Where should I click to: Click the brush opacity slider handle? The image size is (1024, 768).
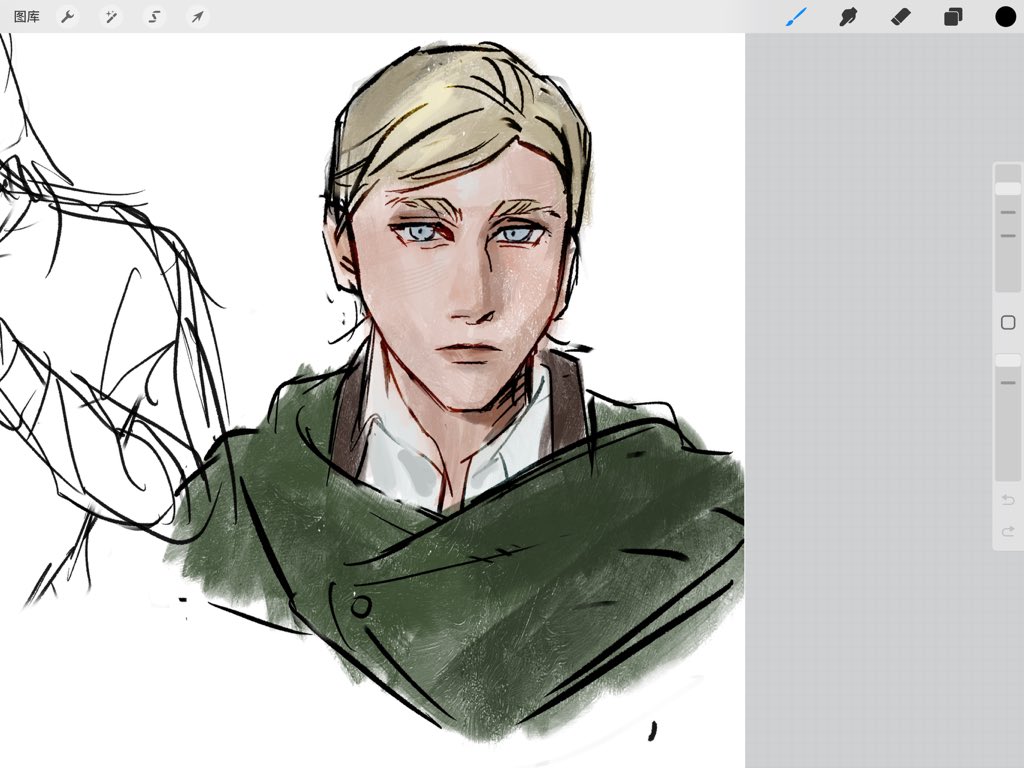[x=1008, y=360]
